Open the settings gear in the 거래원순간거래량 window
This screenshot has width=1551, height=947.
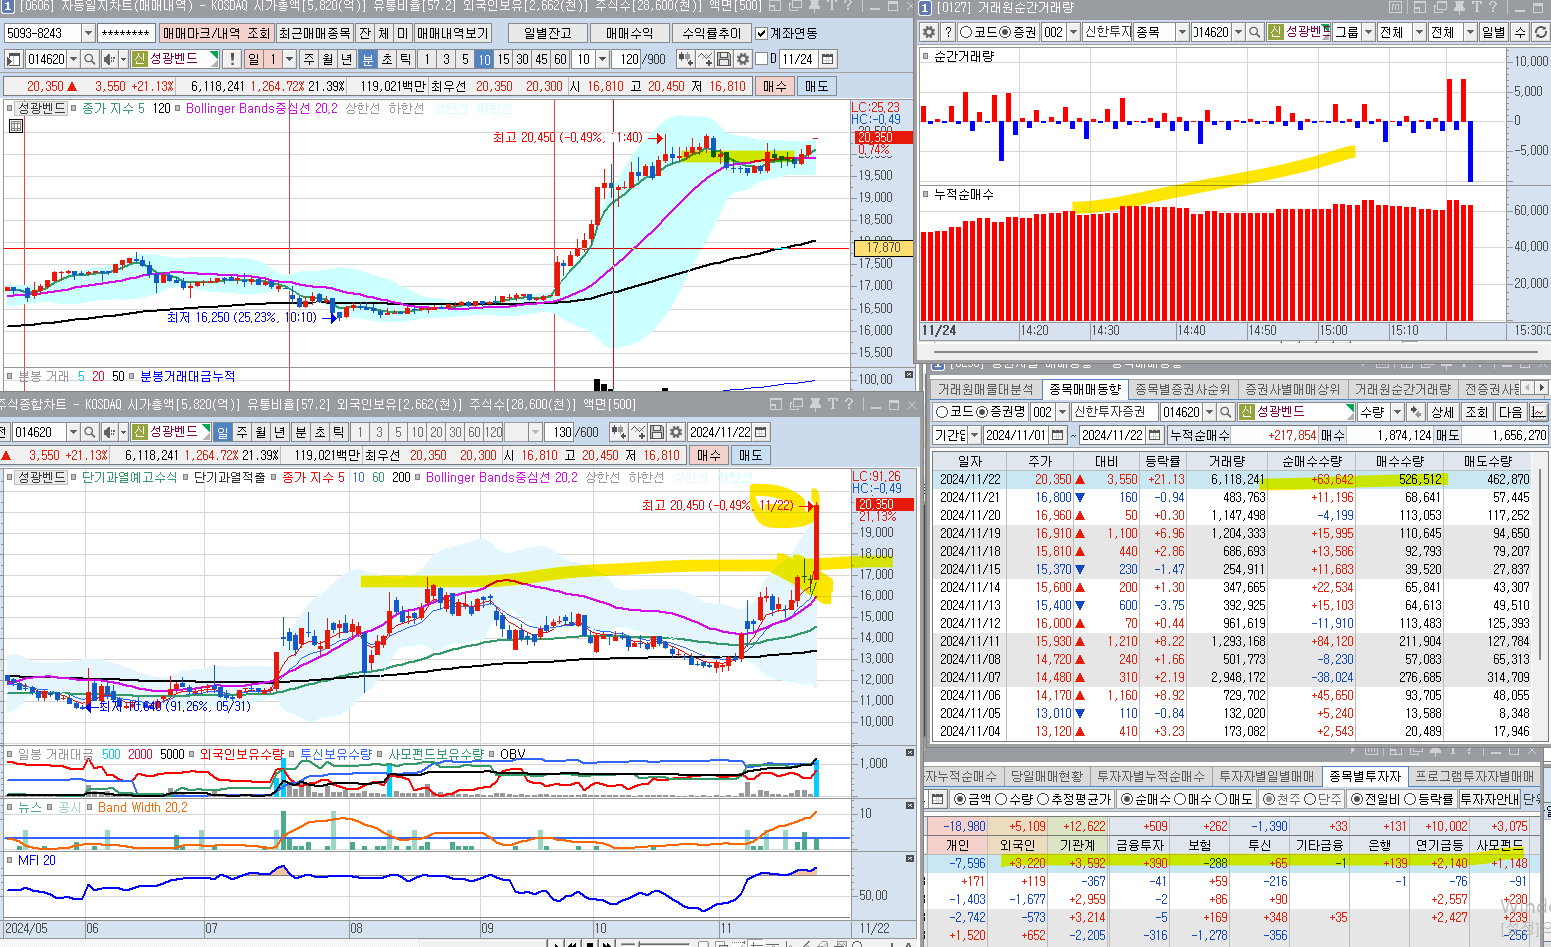(x=928, y=32)
